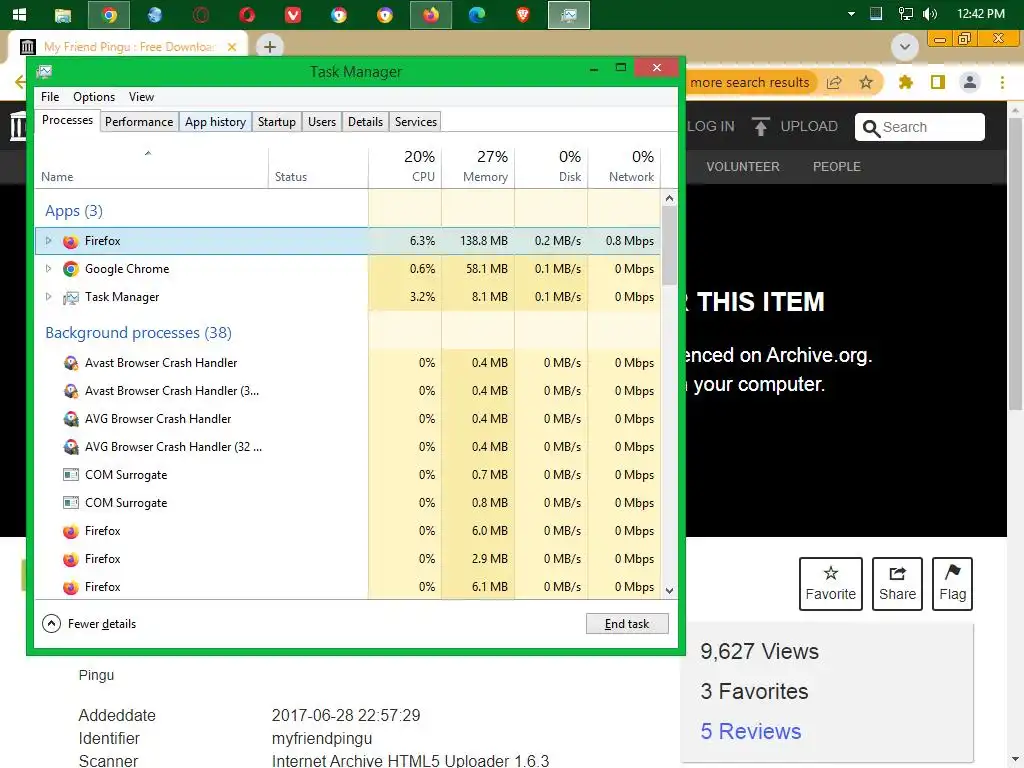Switch to the Services tab
This screenshot has width=1024, height=768.
pyautogui.click(x=415, y=121)
